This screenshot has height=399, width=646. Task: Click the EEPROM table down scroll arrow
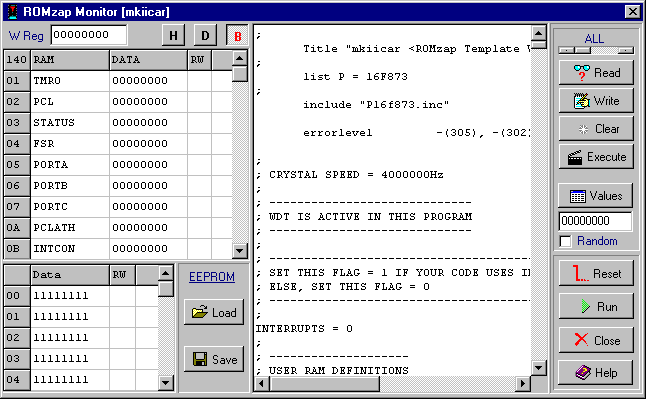pos(166,383)
